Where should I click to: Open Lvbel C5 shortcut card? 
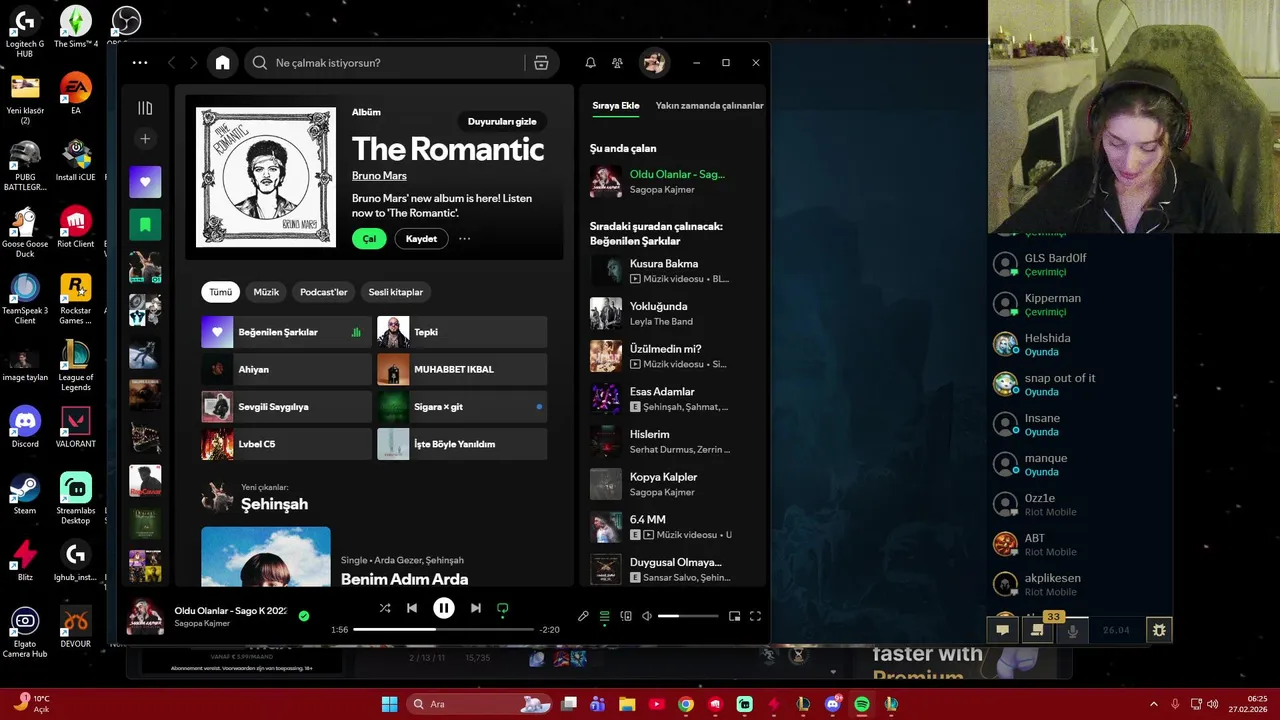click(286, 444)
